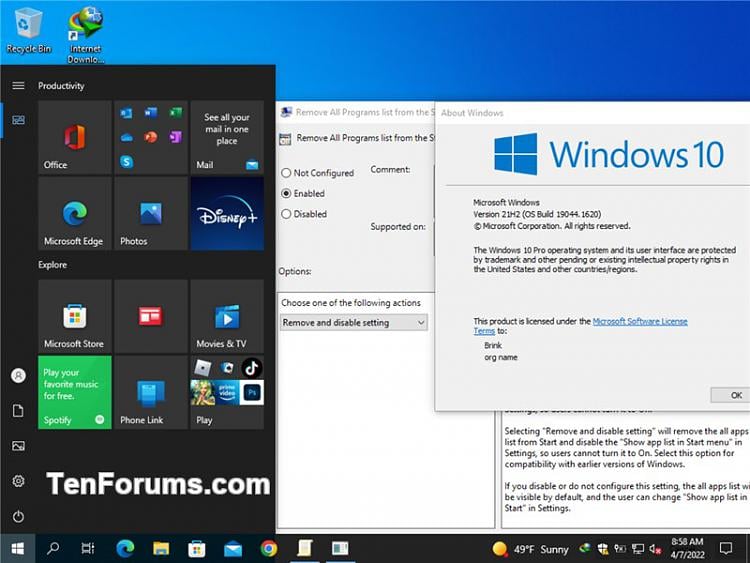This screenshot has height=563, width=750.
Task: Open the Mail tile
Action: [227, 137]
